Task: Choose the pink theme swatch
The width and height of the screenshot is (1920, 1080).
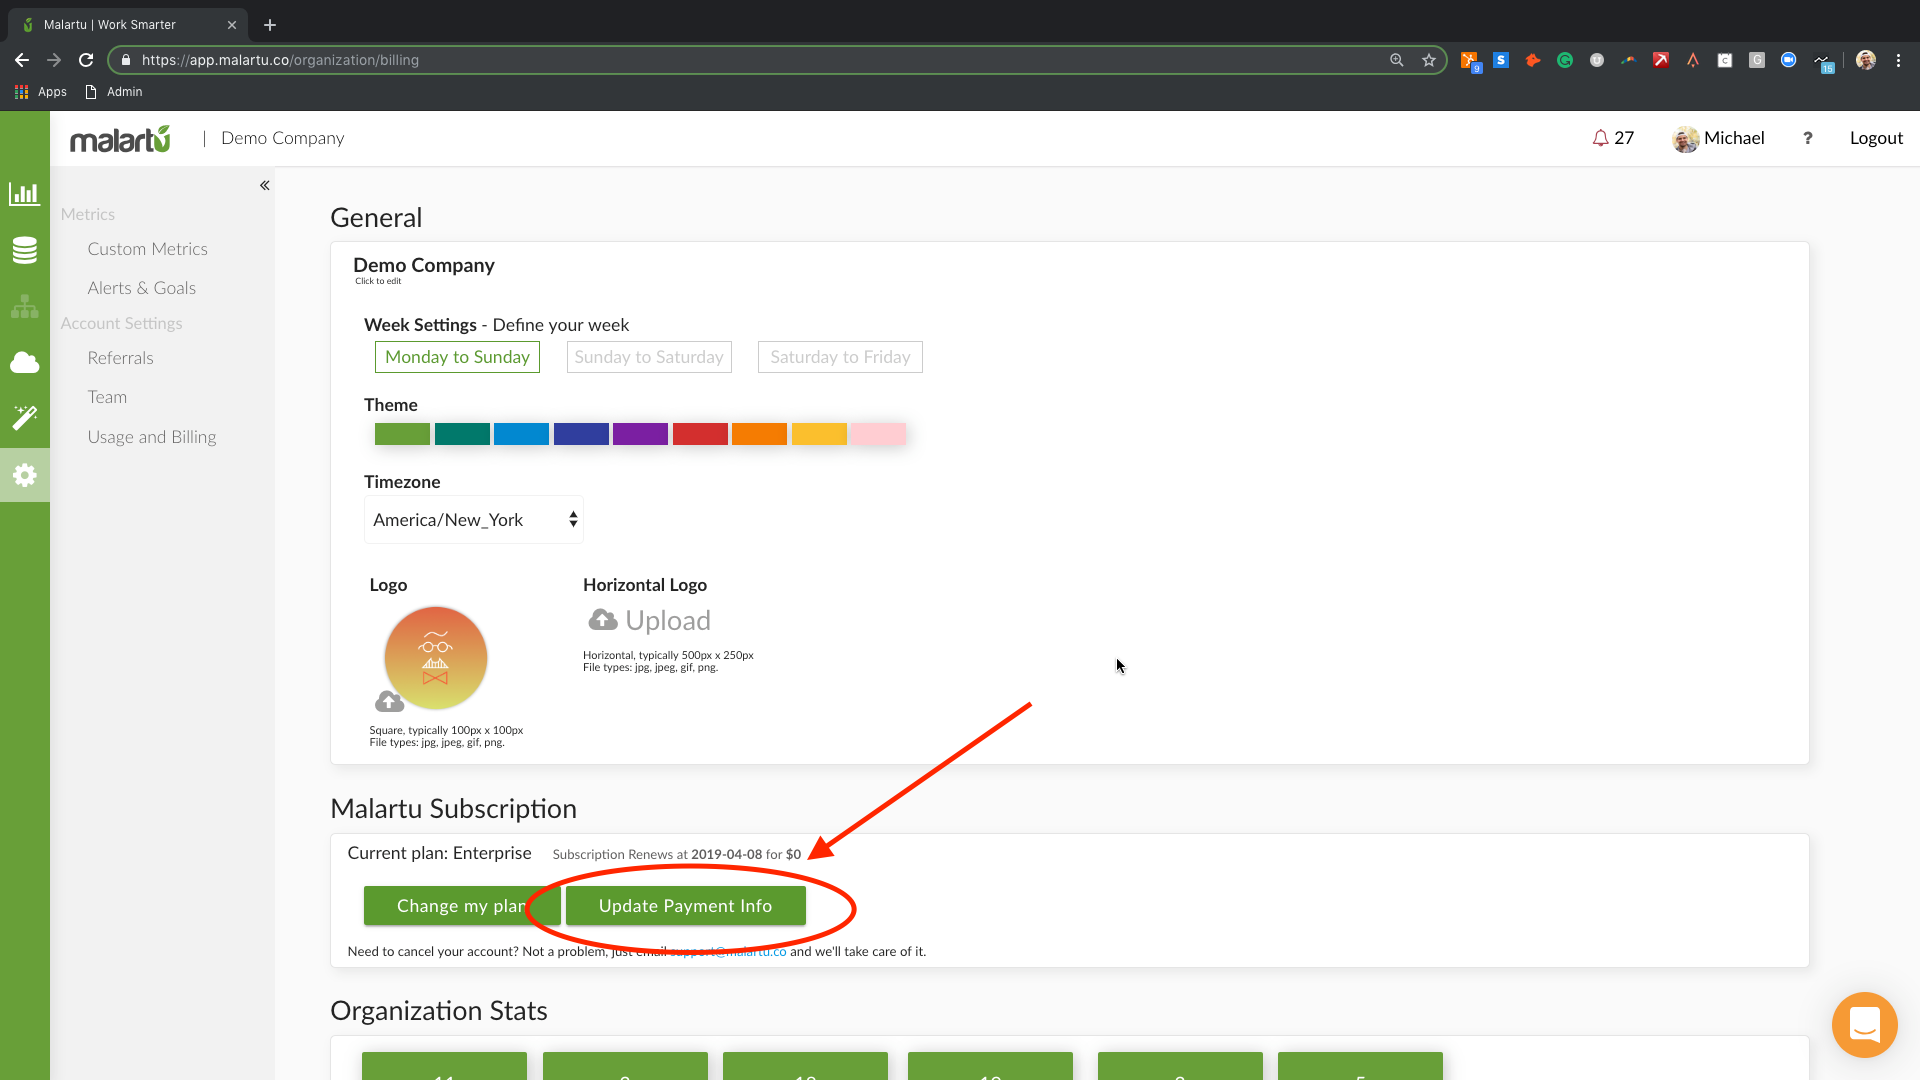Action: pyautogui.click(x=878, y=434)
